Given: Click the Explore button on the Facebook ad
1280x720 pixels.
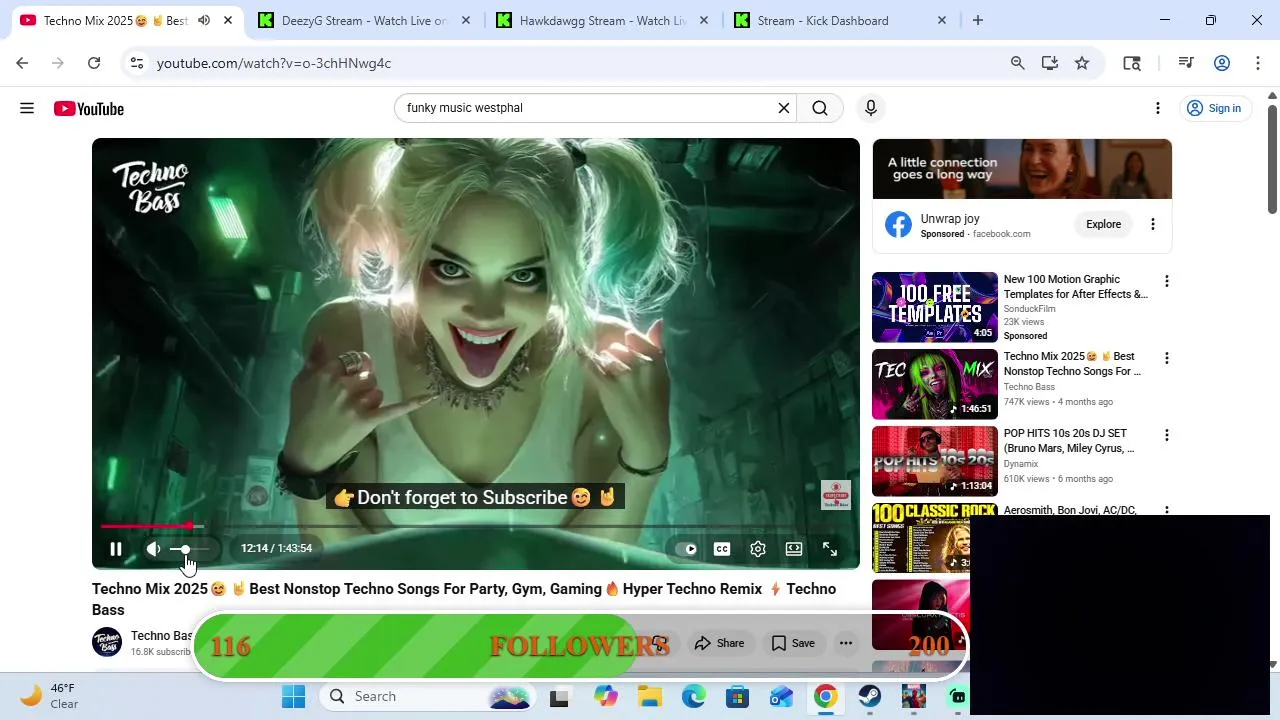Looking at the screenshot, I should [x=1104, y=224].
